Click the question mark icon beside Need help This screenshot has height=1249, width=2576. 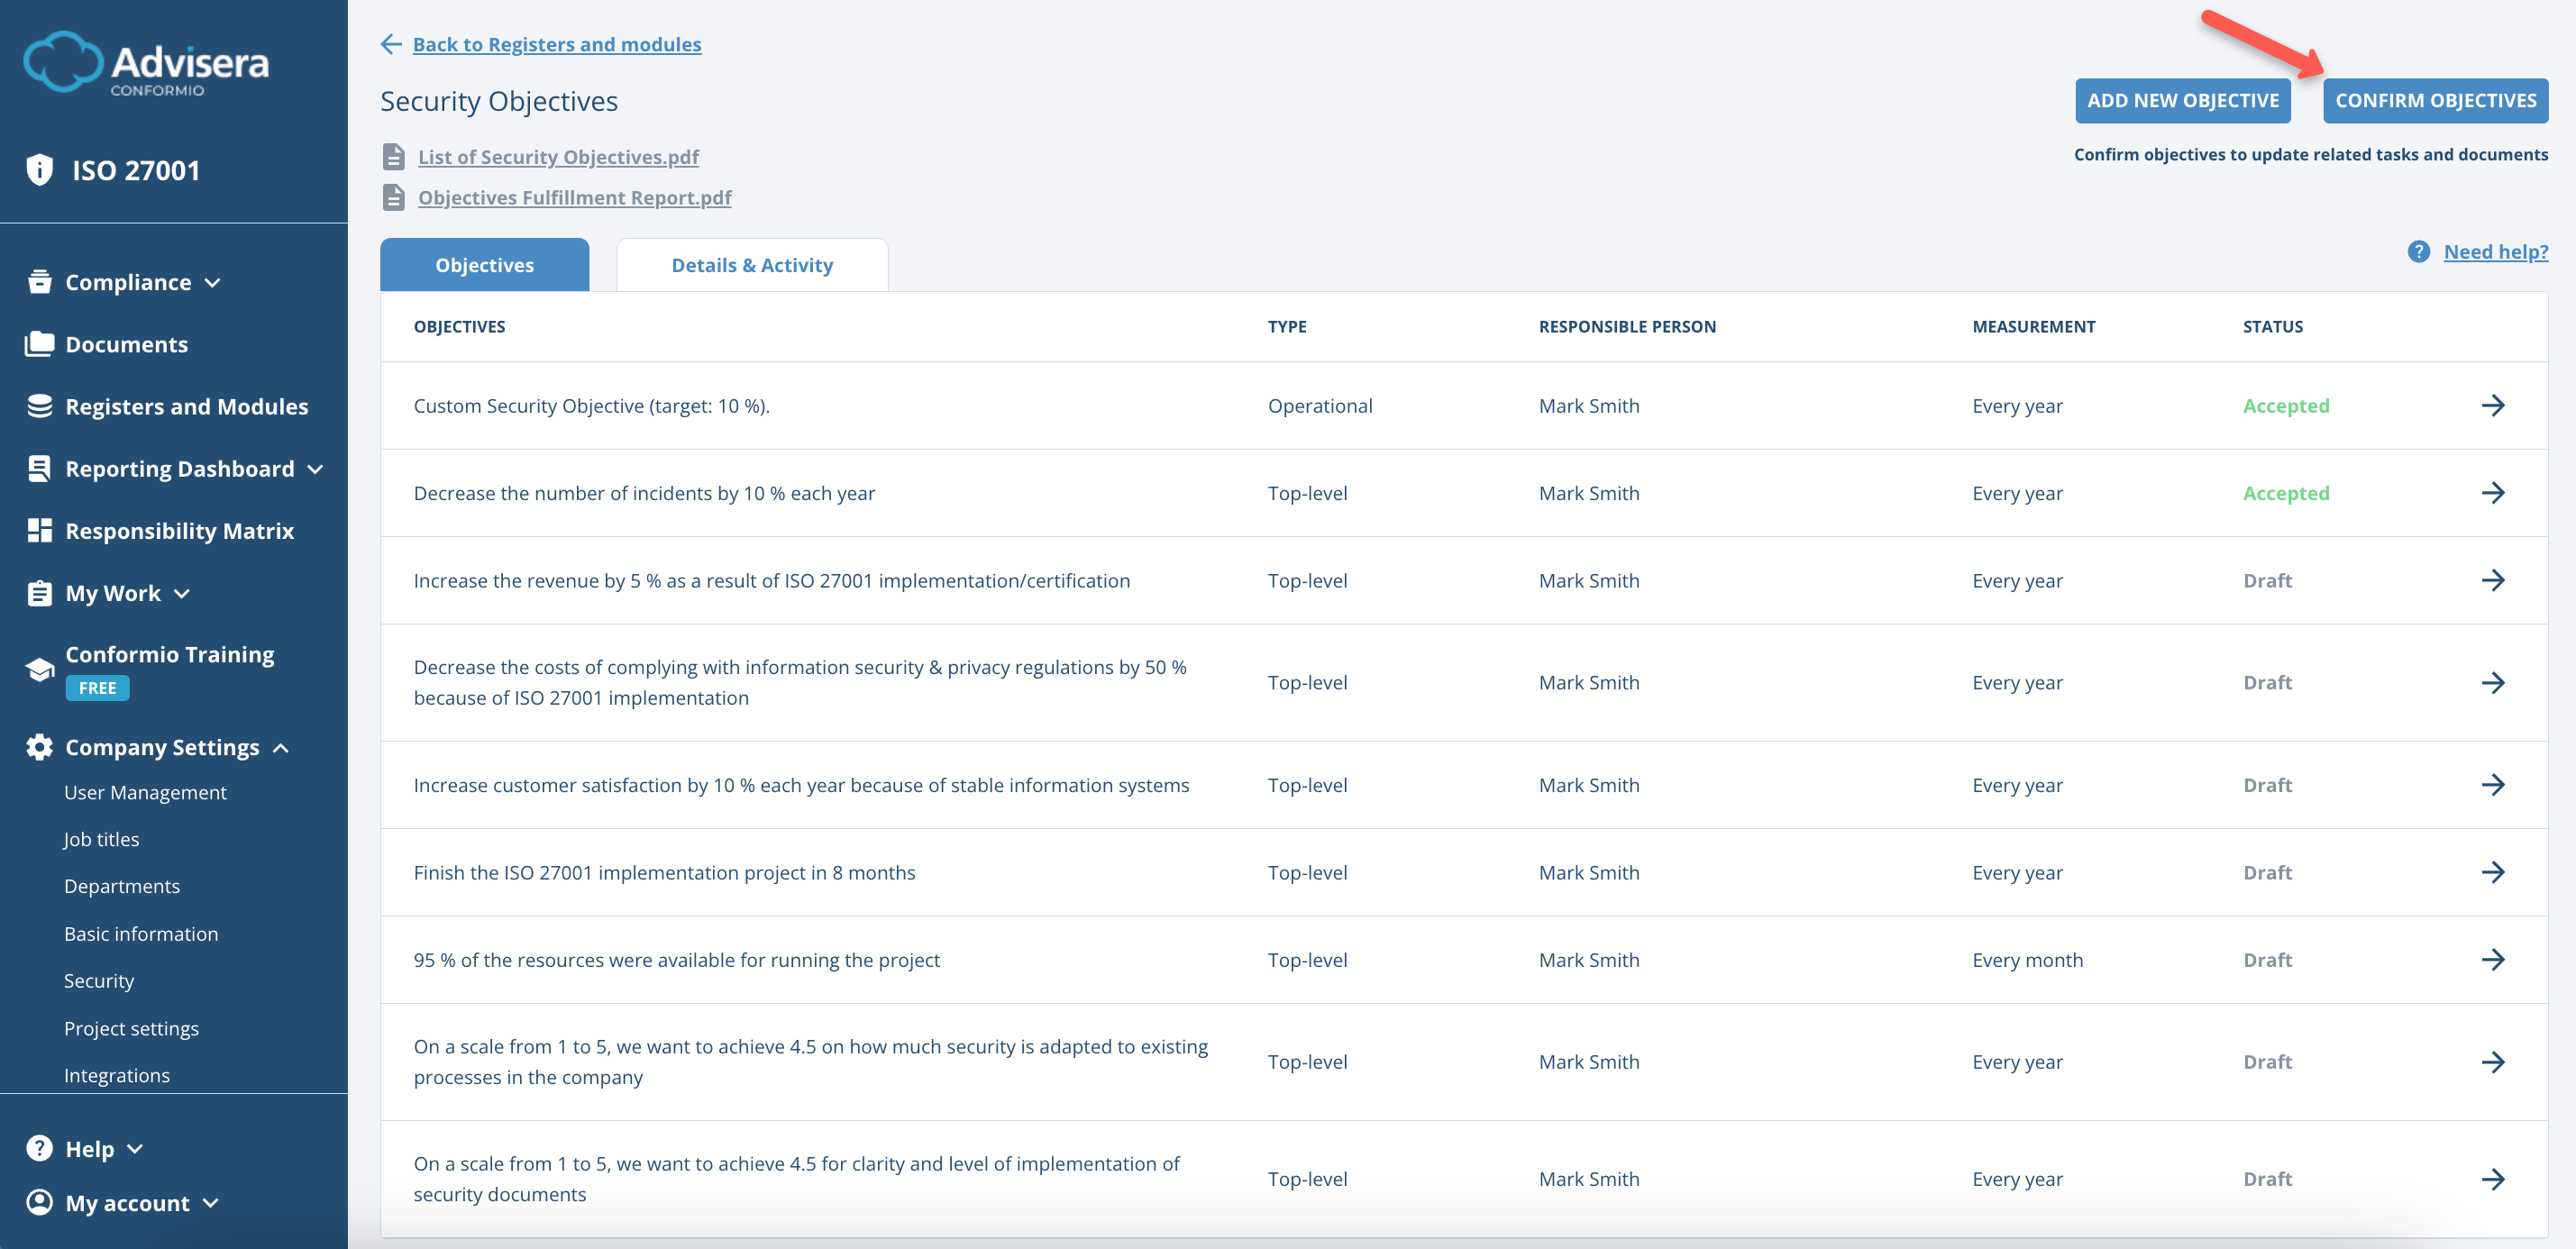tap(2420, 251)
